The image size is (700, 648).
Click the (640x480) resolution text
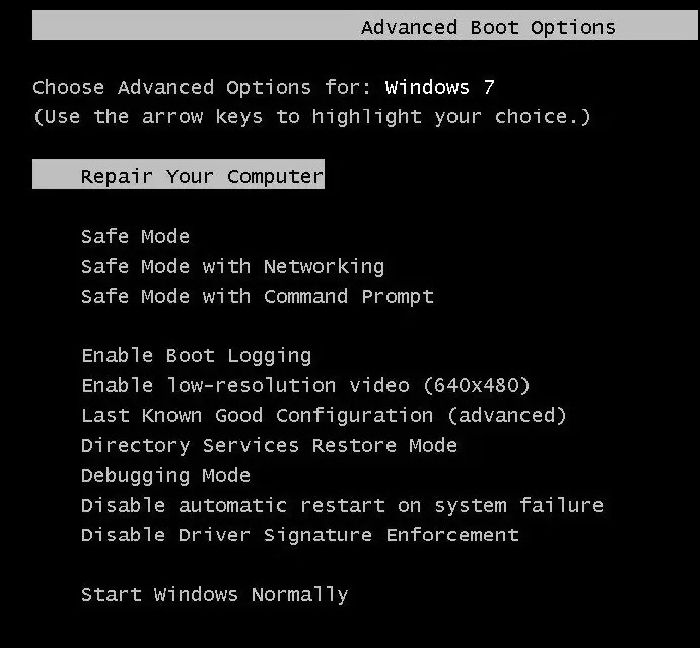pyautogui.click(x=477, y=386)
